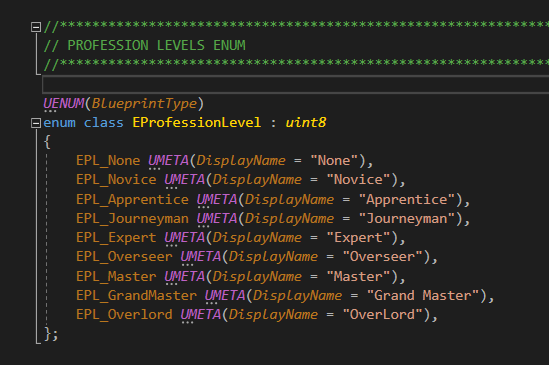Select the UENUM macro keyword

tap(64, 104)
